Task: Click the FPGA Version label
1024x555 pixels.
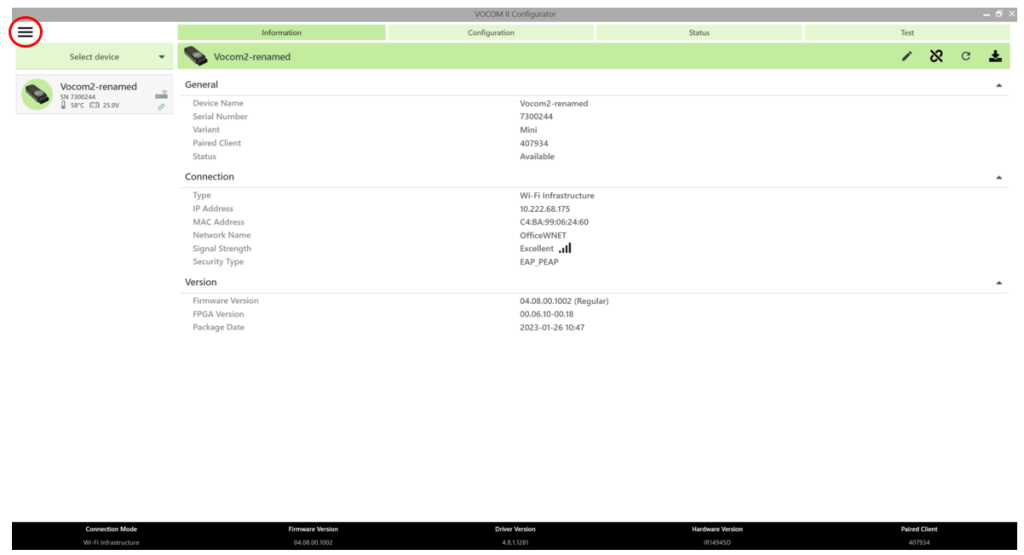Action: pyautogui.click(x=218, y=314)
